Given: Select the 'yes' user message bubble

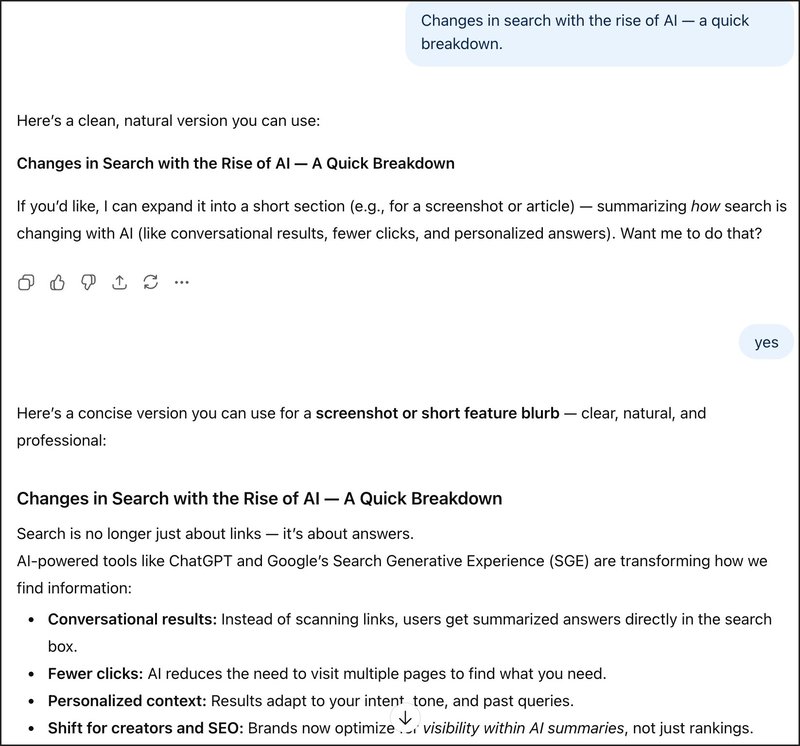Looking at the screenshot, I should click(766, 343).
